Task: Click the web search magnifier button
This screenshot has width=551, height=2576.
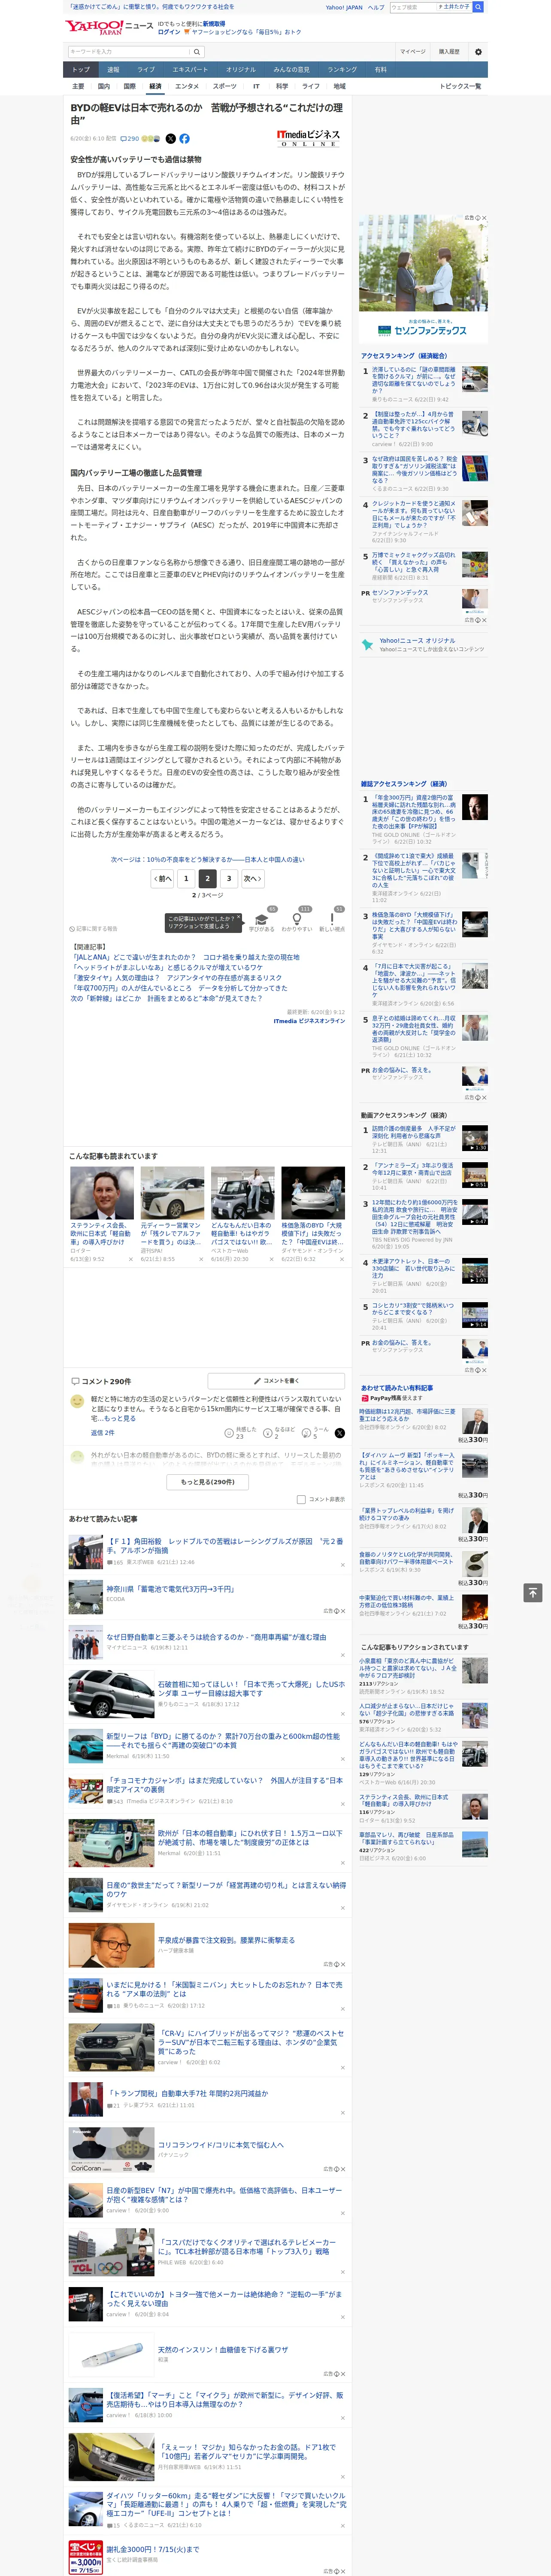Action: (x=478, y=7)
